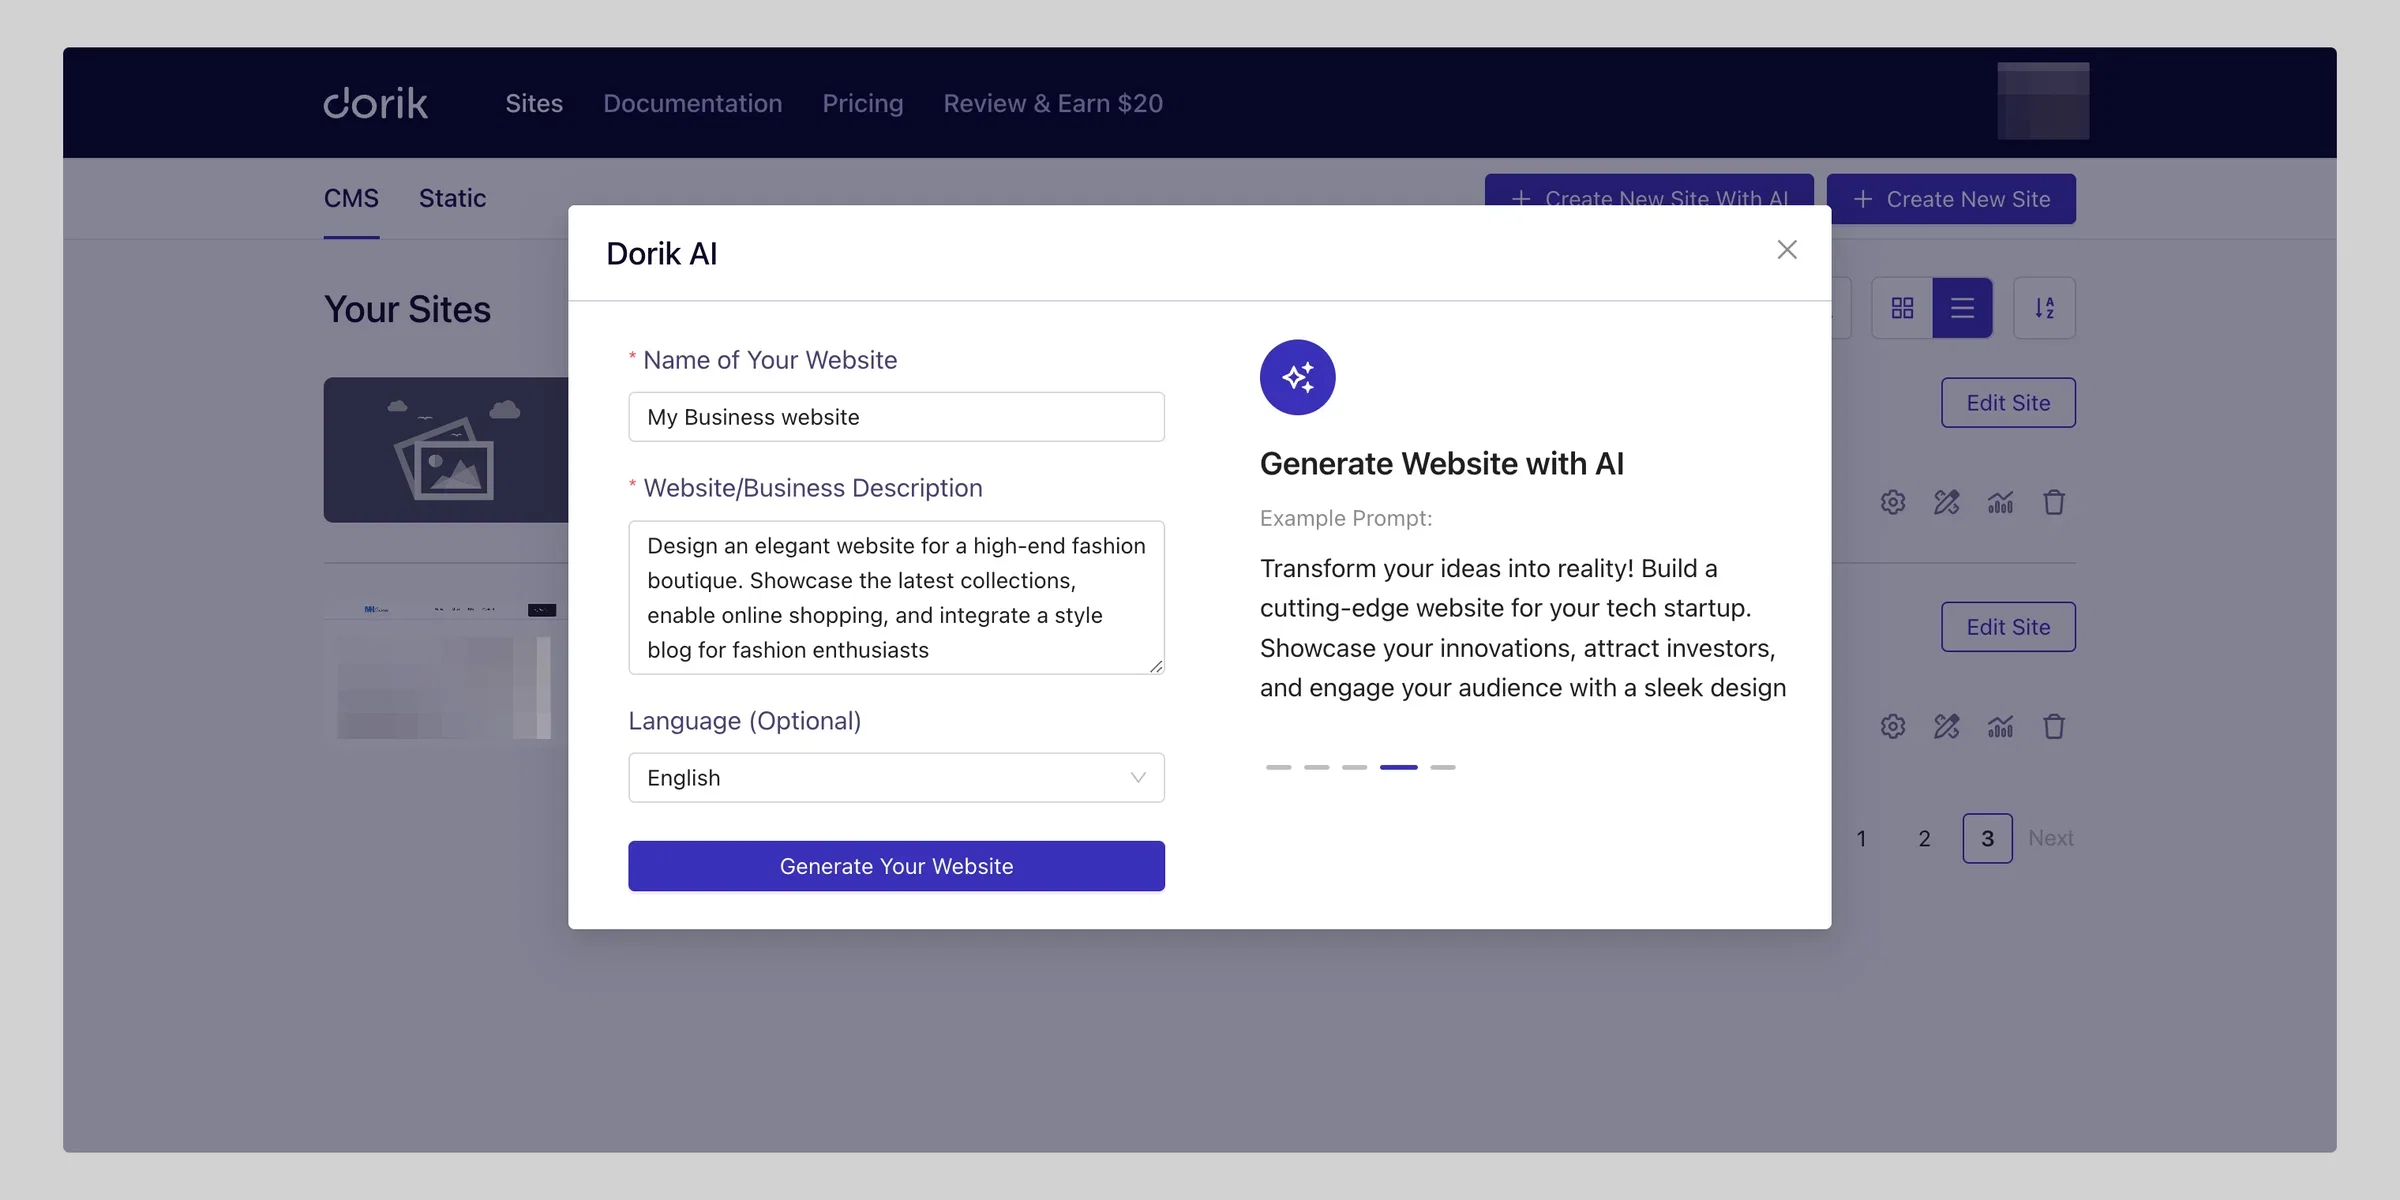This screenshot has height=1200, width=2400.
Task: View analytics chart for second site
Action: [2000, 726]
